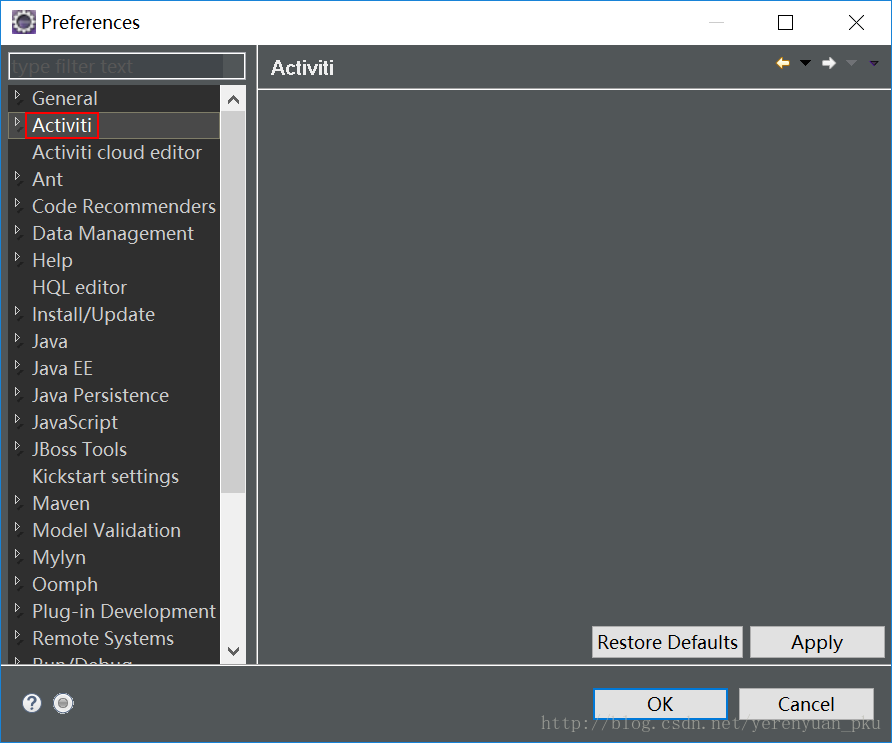
Task: Expand the Help tree node
Action: pos(18,257)
